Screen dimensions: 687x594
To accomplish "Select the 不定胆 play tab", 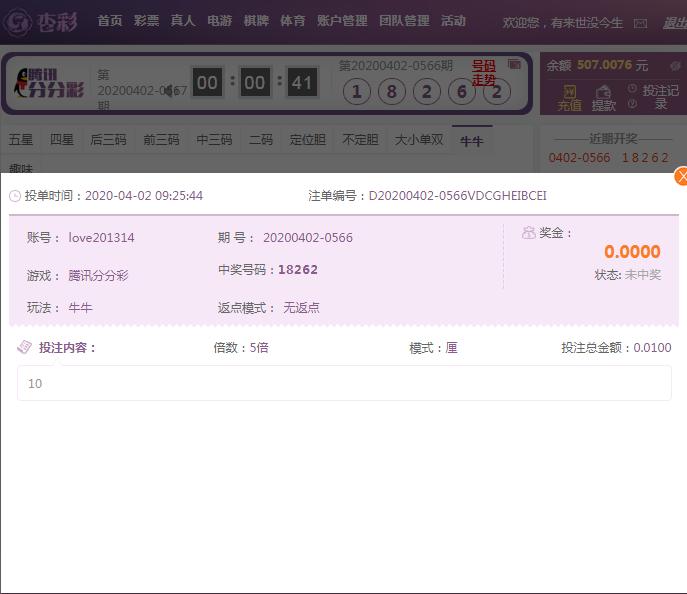I will pyautogui.click(x=360, y=140).
